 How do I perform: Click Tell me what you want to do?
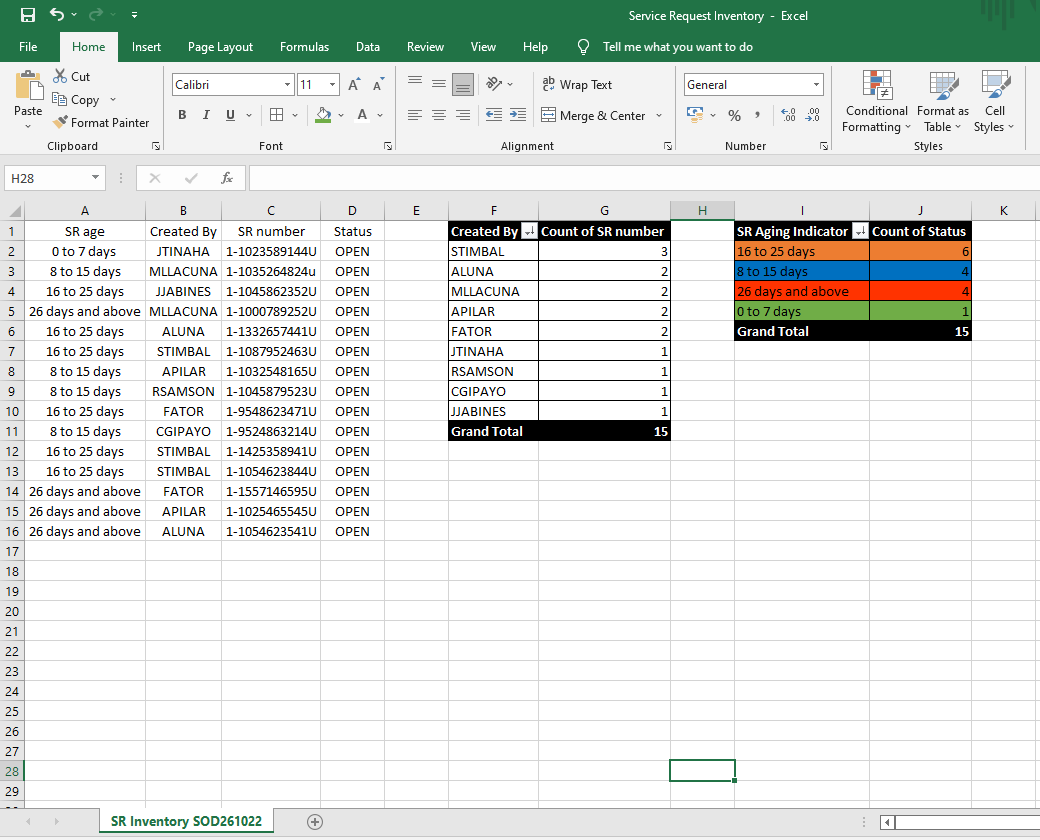click(x=677, y=46)
